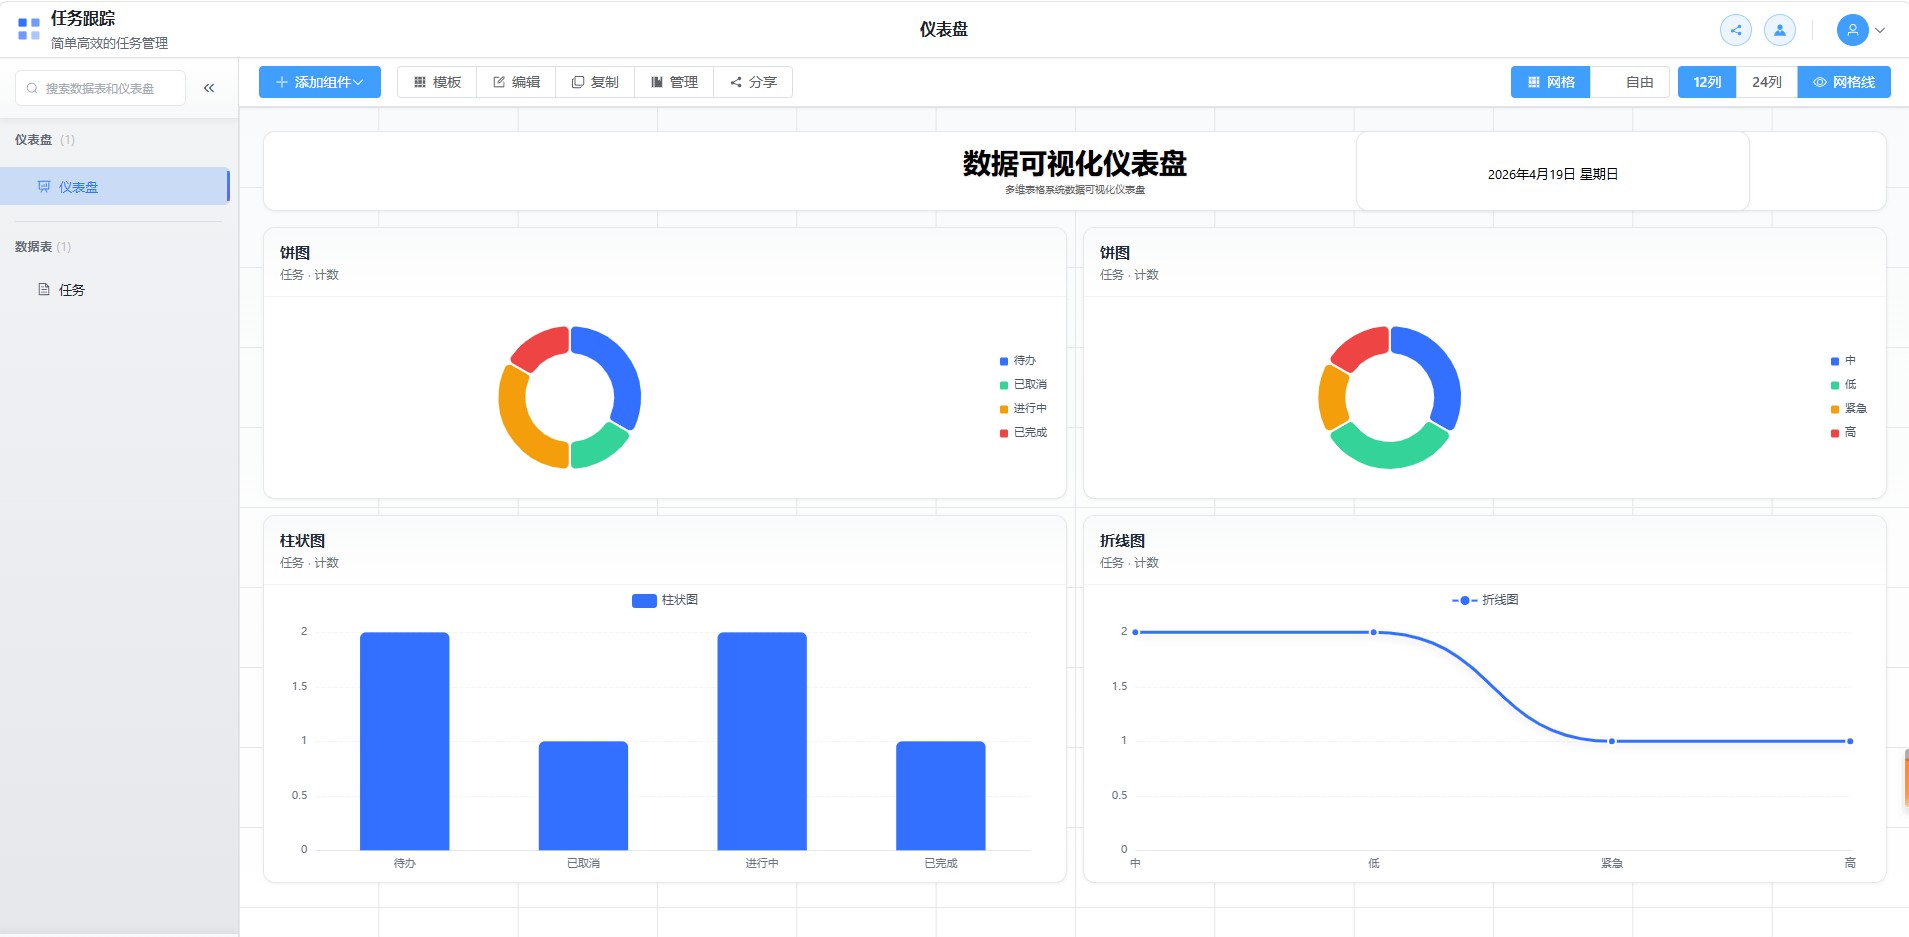Click the 分享 share toolbar button

(753, 82)
